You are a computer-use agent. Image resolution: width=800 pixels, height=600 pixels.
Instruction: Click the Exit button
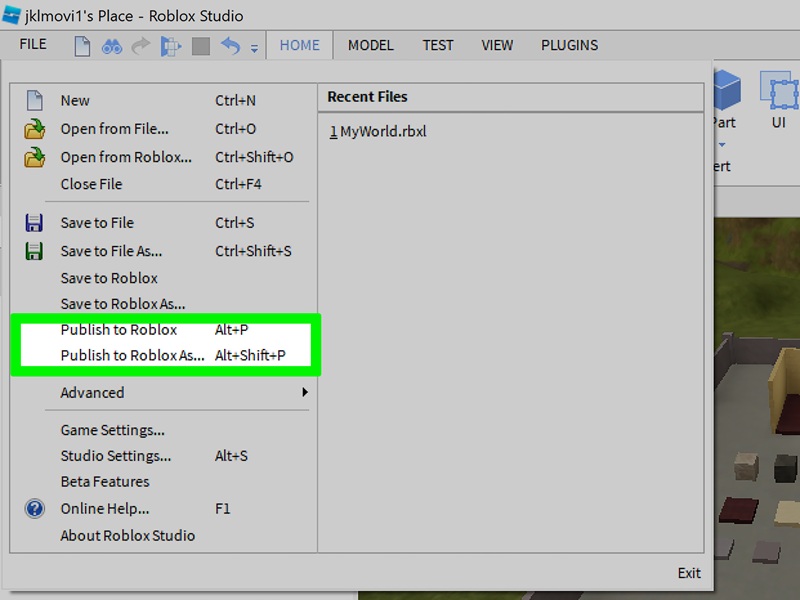coord(688,573)
